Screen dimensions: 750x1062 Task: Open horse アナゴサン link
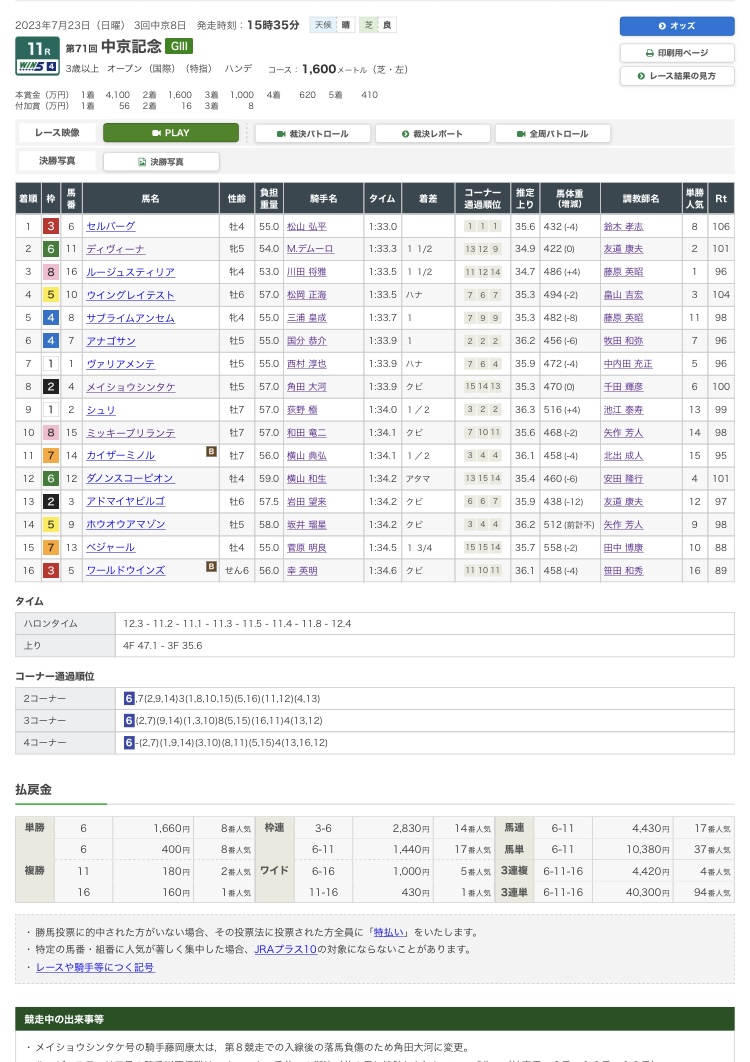pyautogui.click(x=110, y=341)
